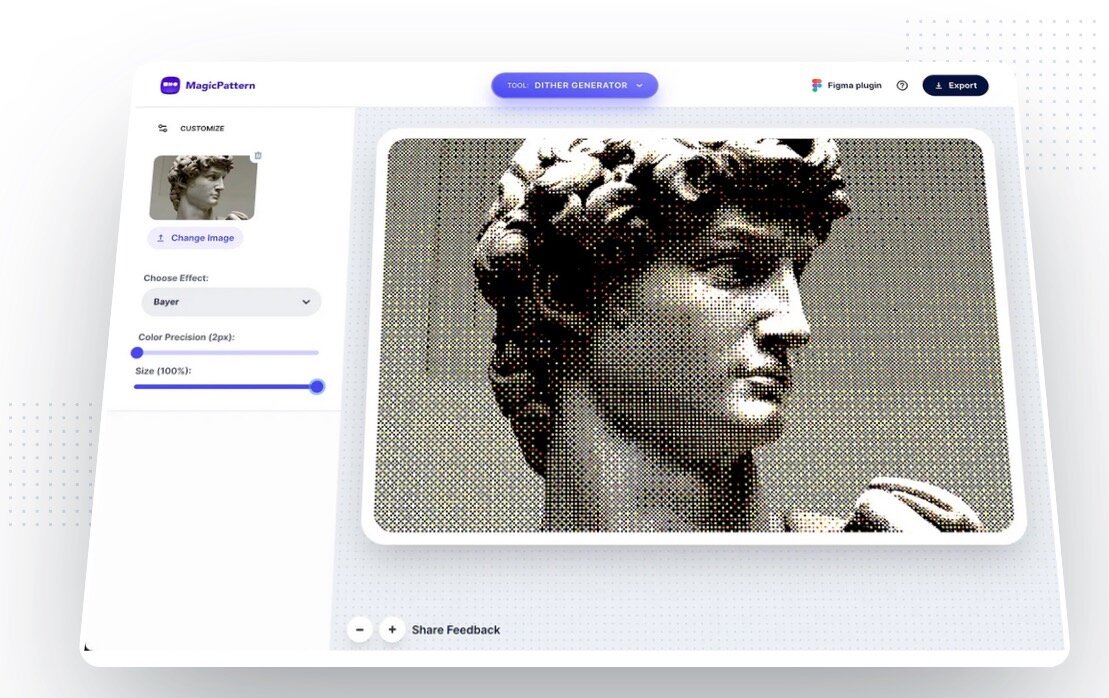Image resolution: width=1109 pixels, height=698 pixels.
Task: Click the MagicPattern logo icon
Action: click(170, 86)
